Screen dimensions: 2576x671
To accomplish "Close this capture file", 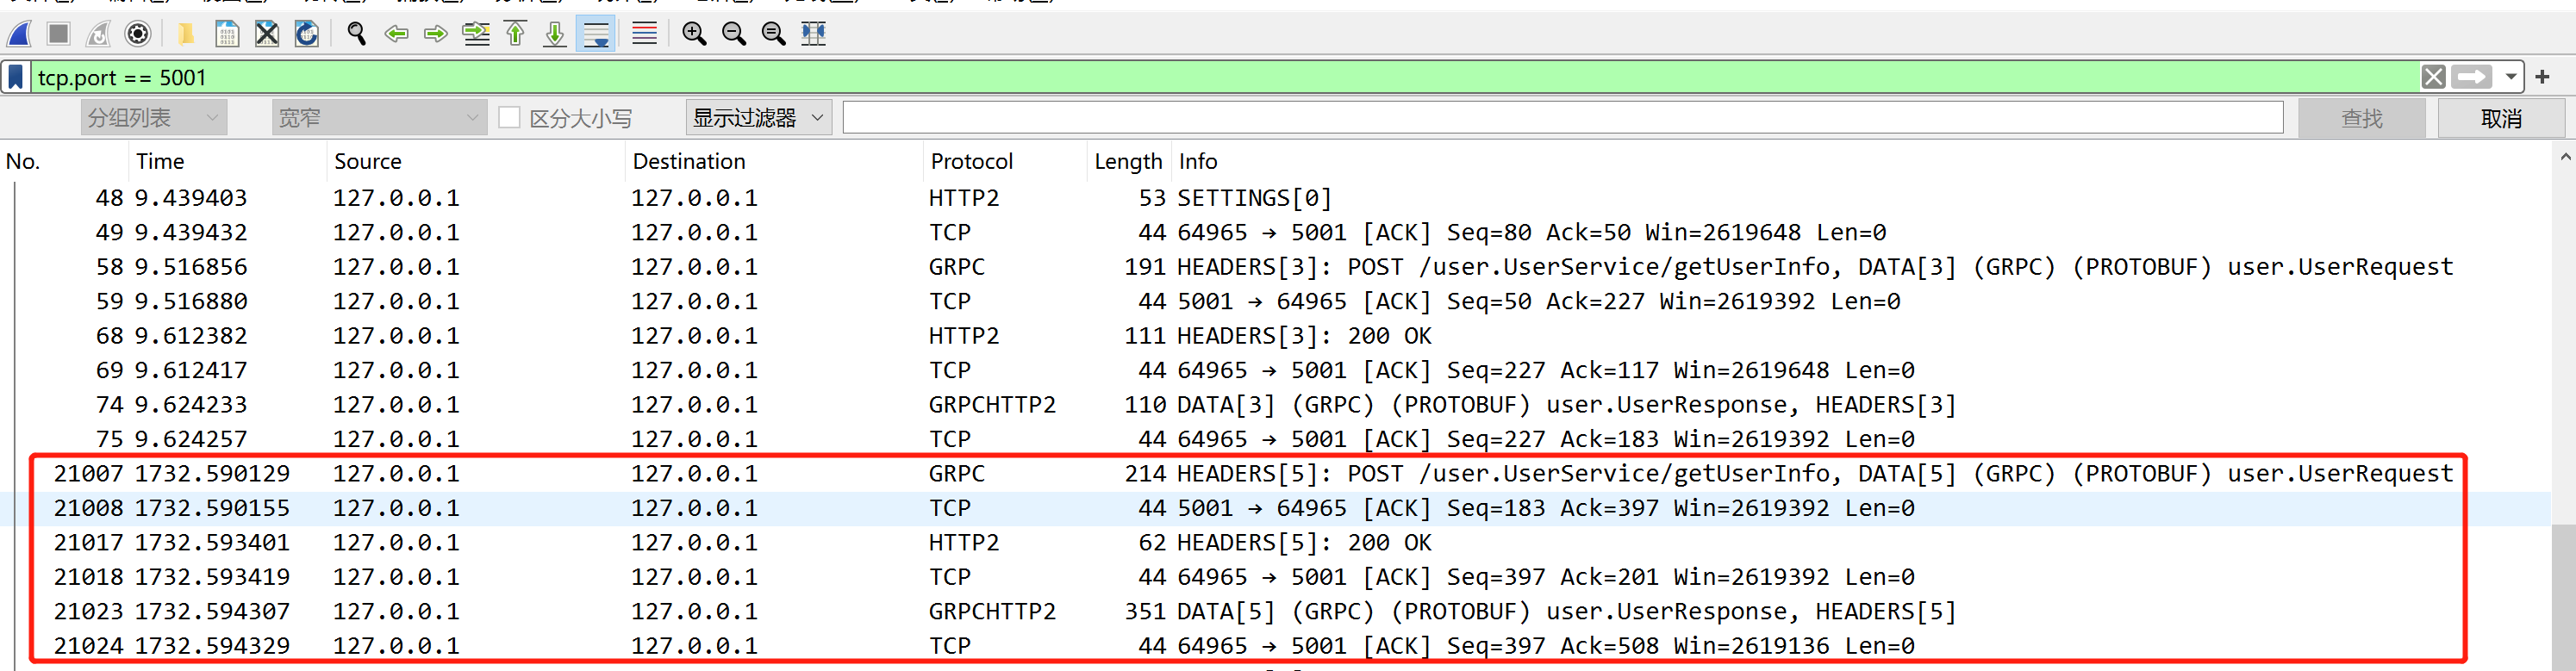I will click(267, 34).
